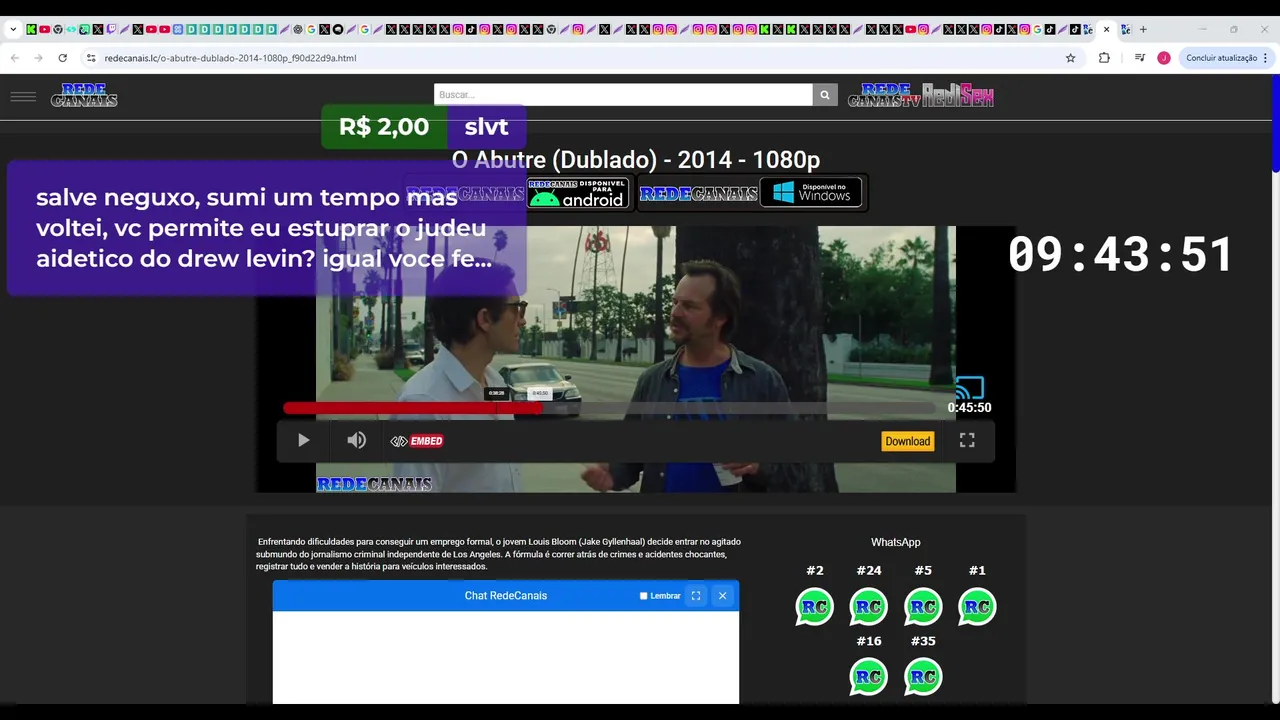The height and width of the screenshot is (720, 1280).
Task: Open the Windows app availability banner
Action: tap(751, 193)
